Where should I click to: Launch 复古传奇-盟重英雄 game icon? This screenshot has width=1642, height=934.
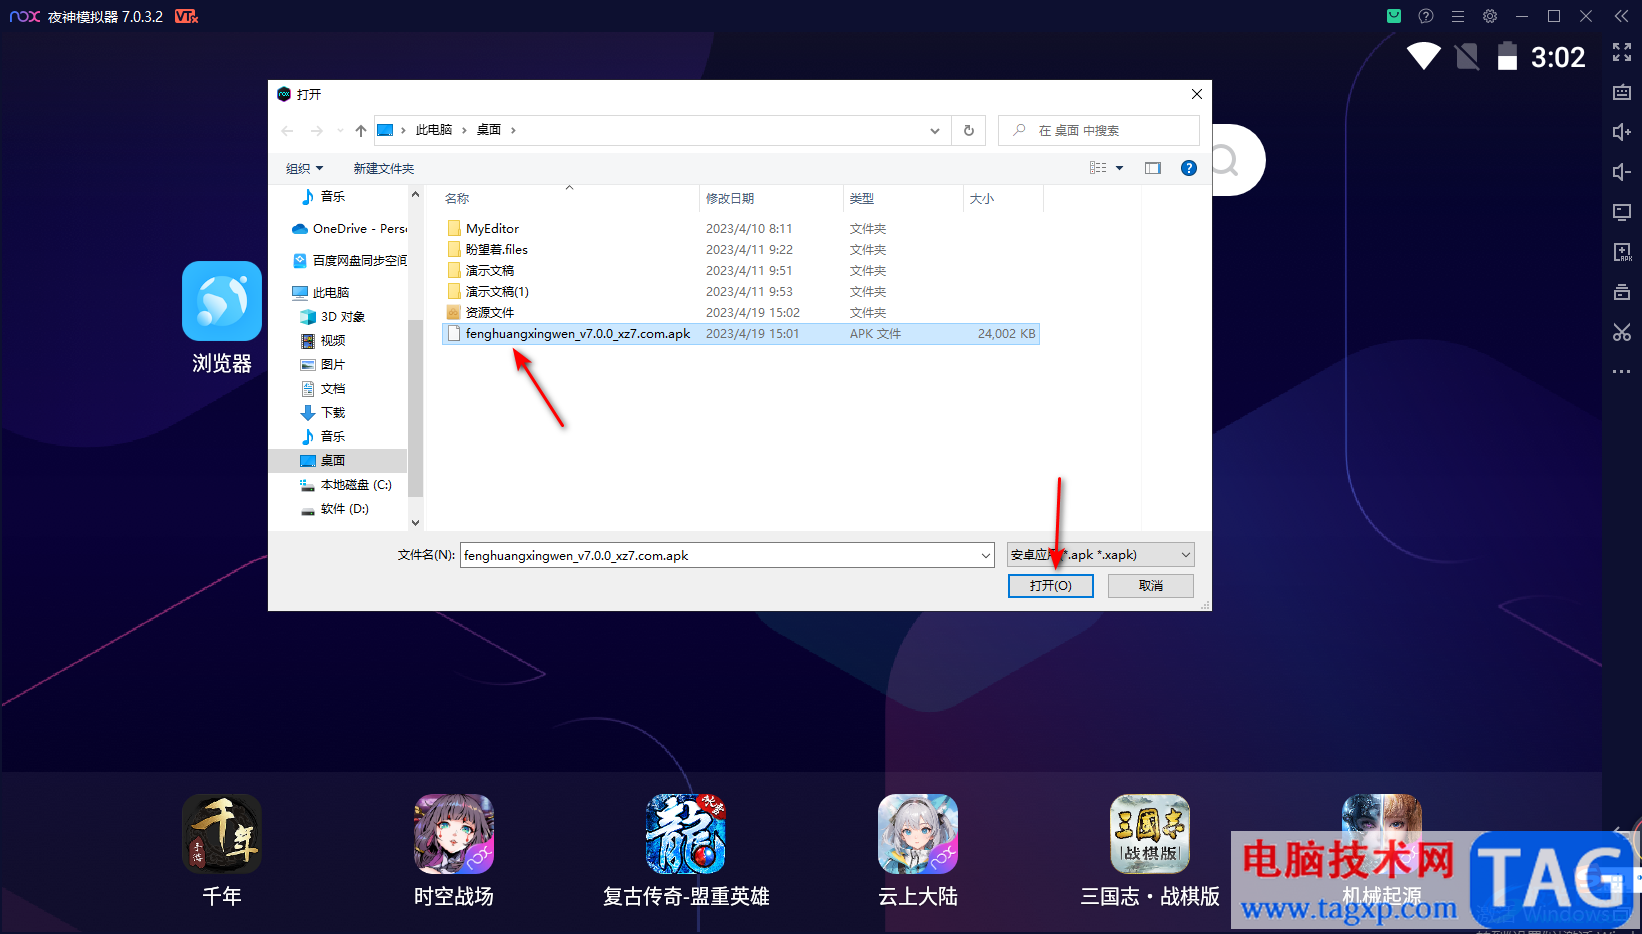click(x=686, y=834)
